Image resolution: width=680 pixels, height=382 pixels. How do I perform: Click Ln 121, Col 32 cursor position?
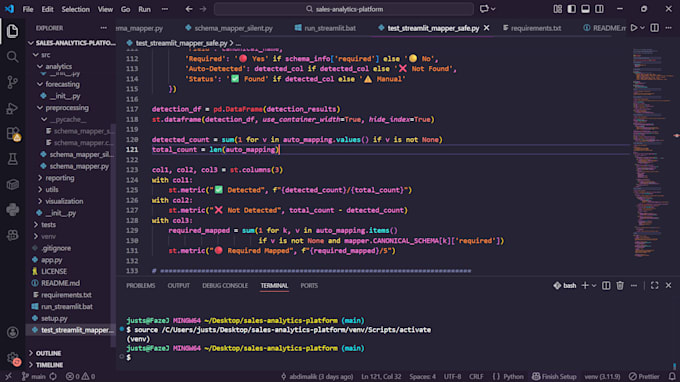[381, 376]
